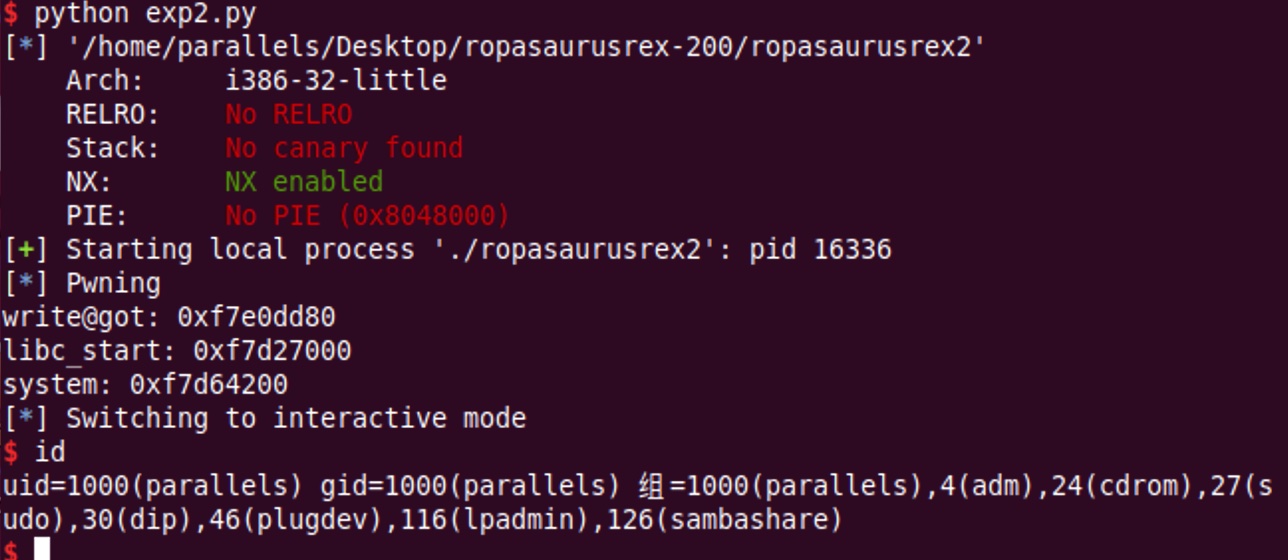Click the 'uid=1000(parallels)' output
The image size is (1288, 560).
pyautogui.click(x=152, y=485)
